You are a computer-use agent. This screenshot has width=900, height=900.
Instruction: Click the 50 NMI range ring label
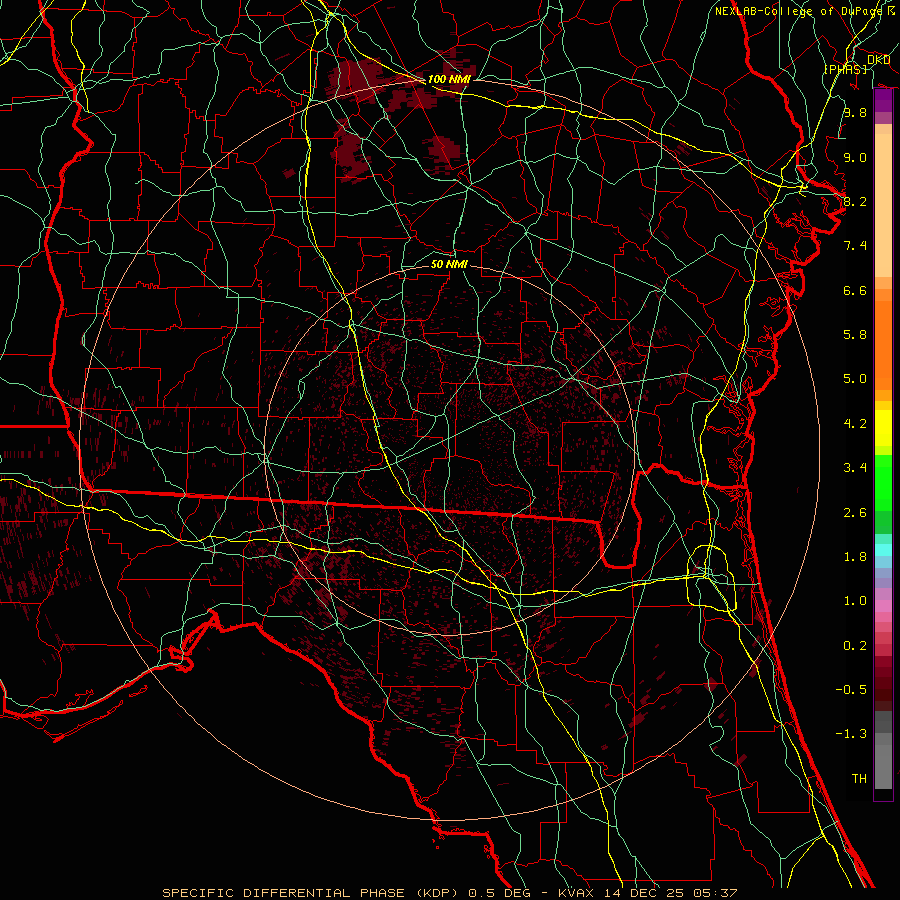[x=449, y=264]
